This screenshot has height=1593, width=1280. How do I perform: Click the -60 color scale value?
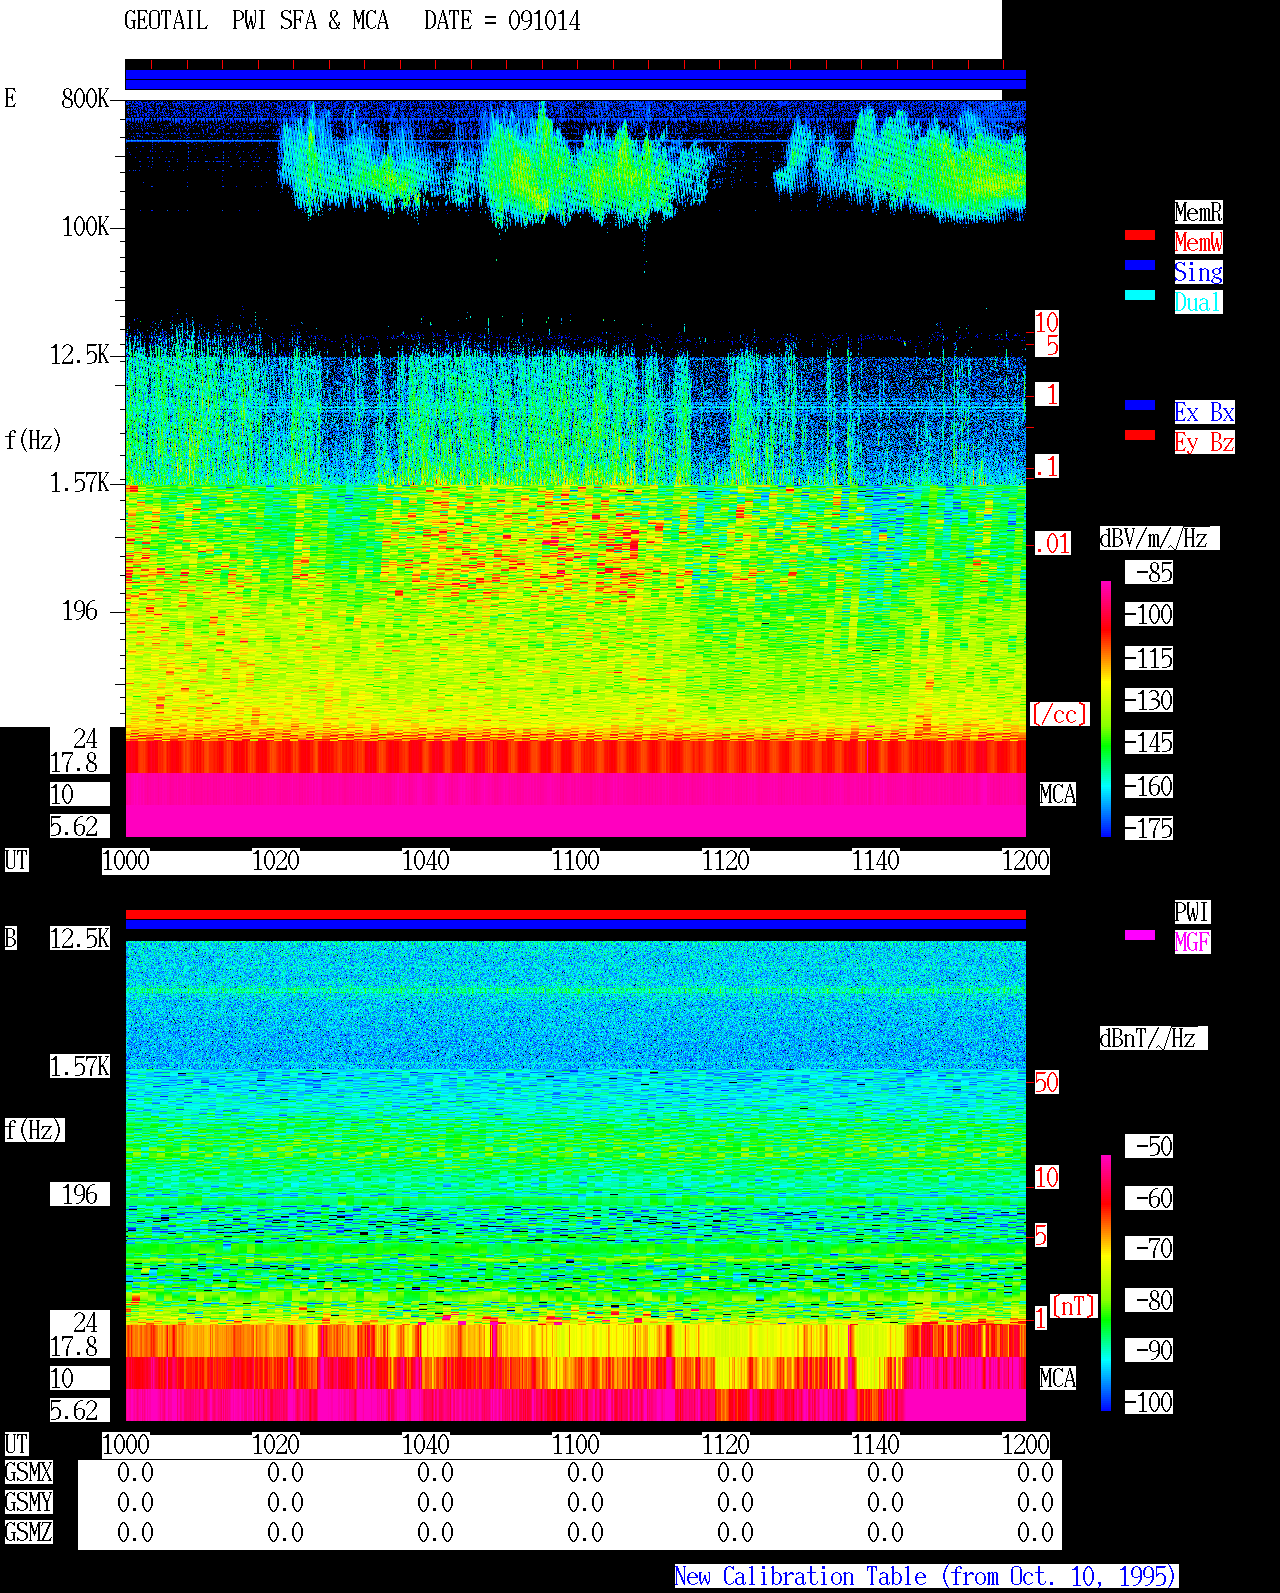[x=1149, y=1198]
